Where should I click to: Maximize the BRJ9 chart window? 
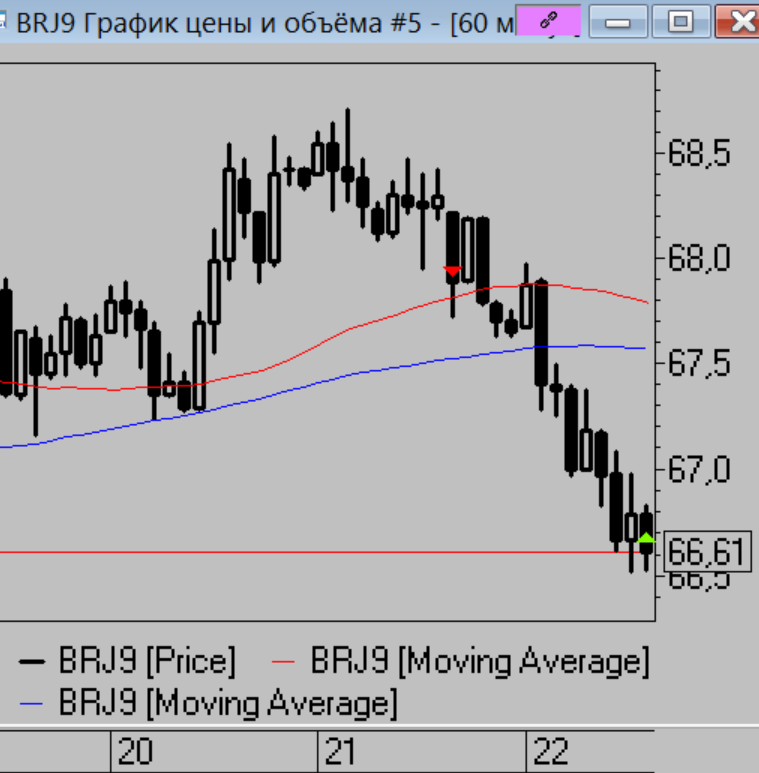coord(682,21)
